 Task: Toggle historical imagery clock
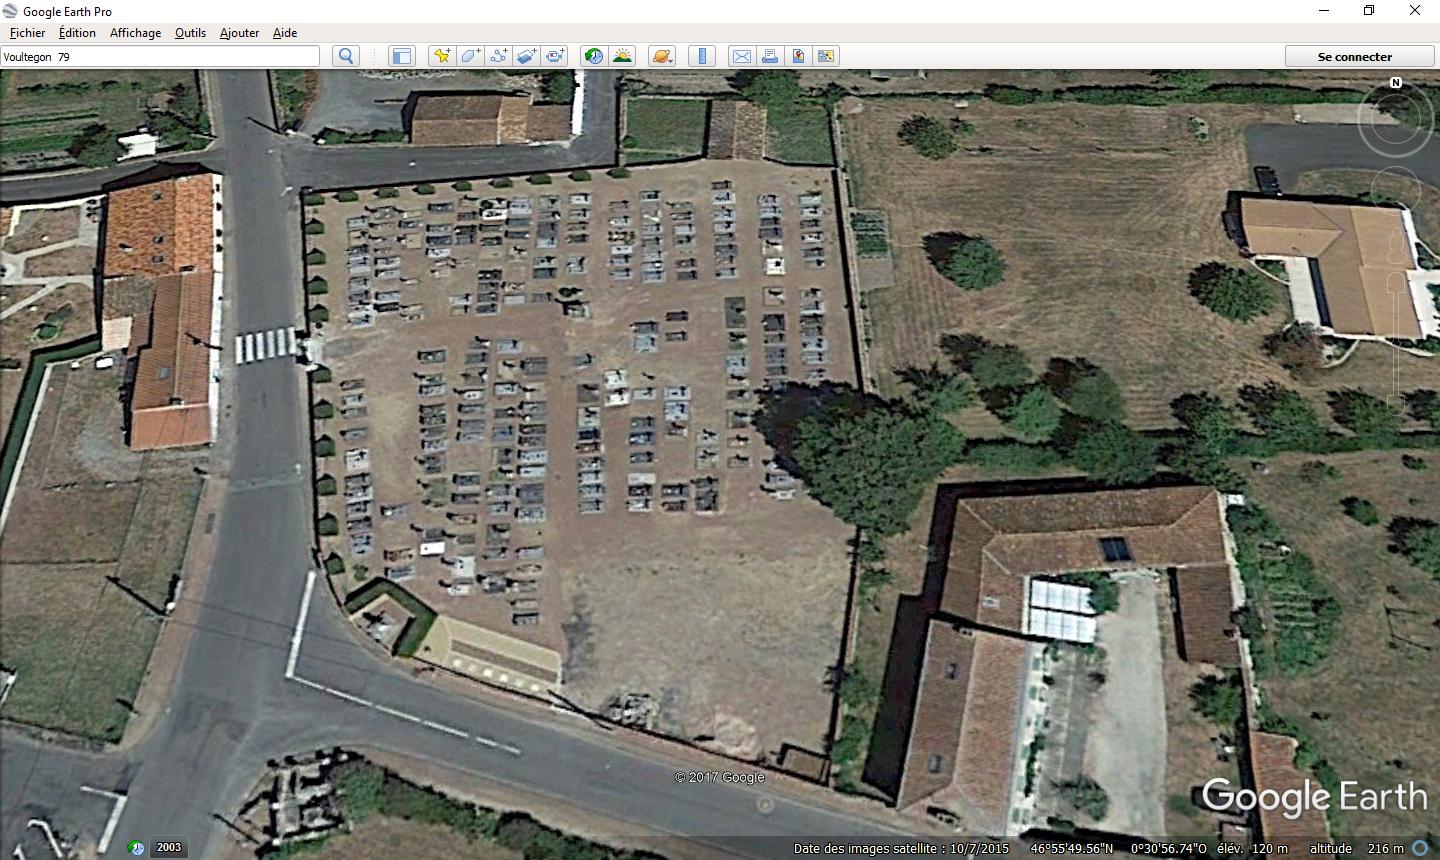tap(594, 56)
